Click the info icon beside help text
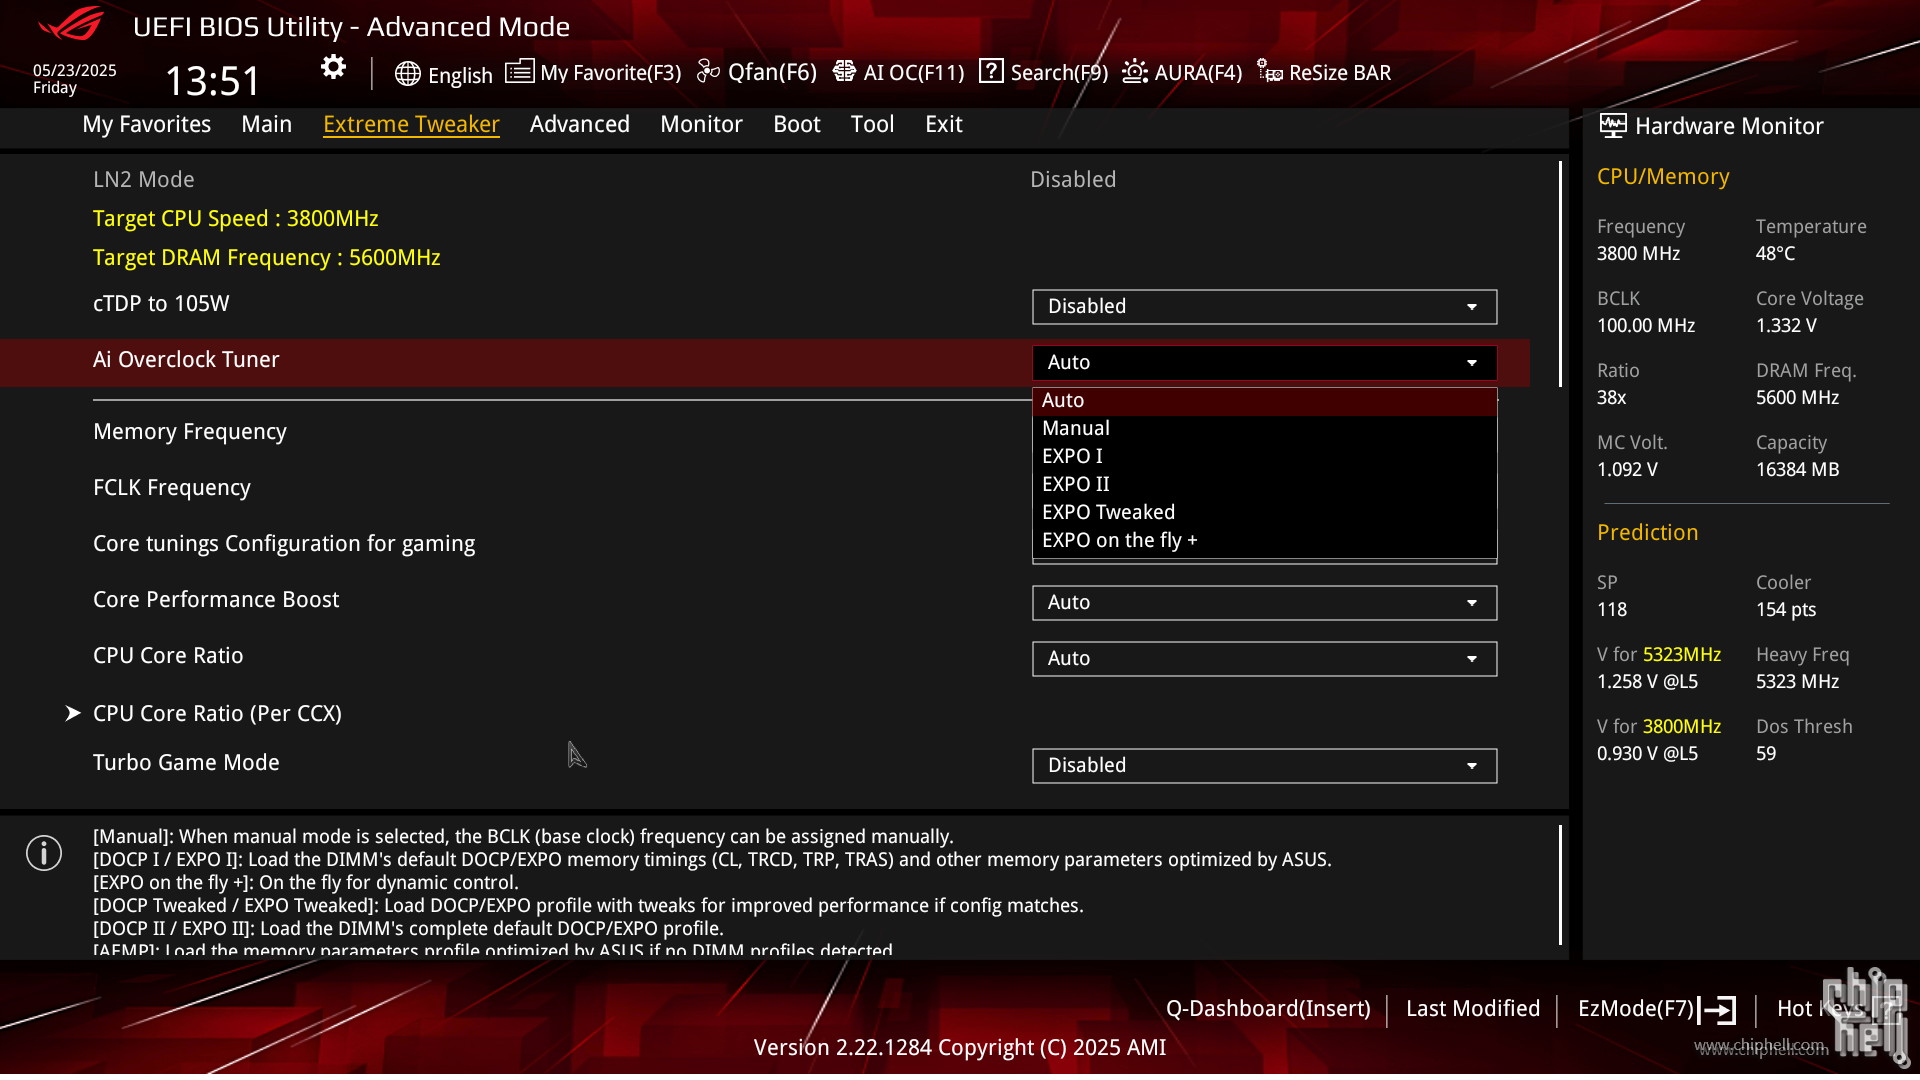 pyautogui.click(x=44, y=853)
